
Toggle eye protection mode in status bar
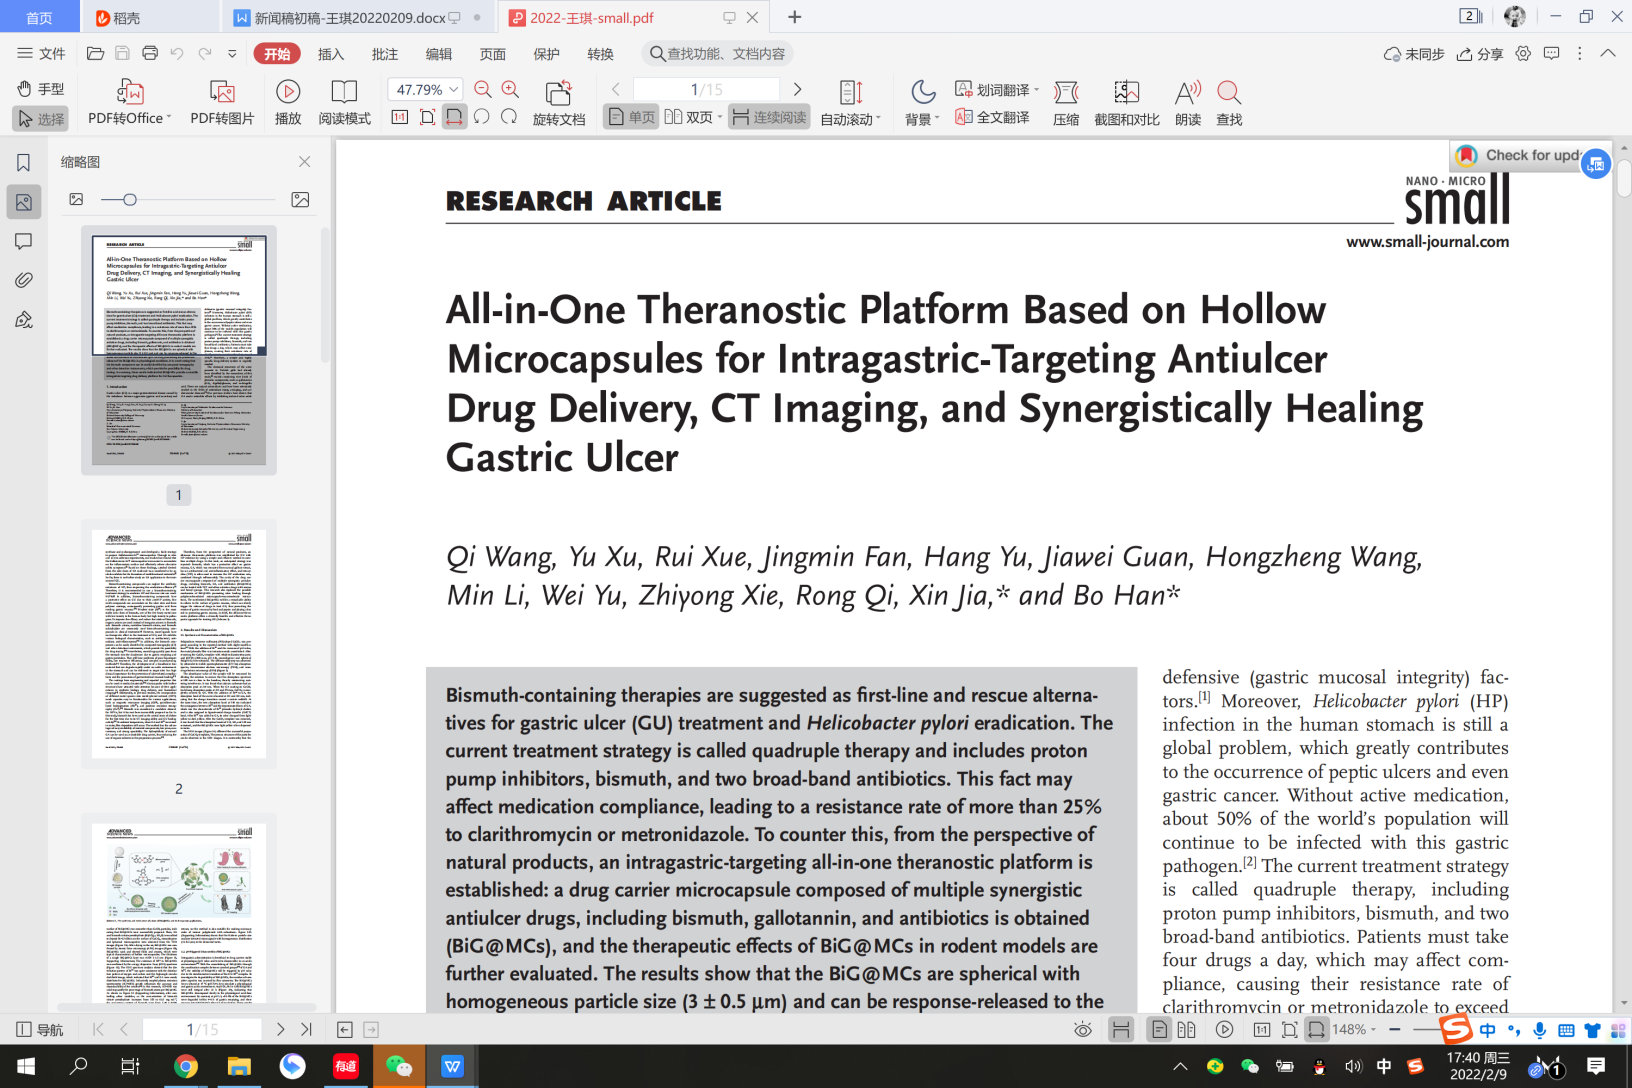point(1083,1029)
